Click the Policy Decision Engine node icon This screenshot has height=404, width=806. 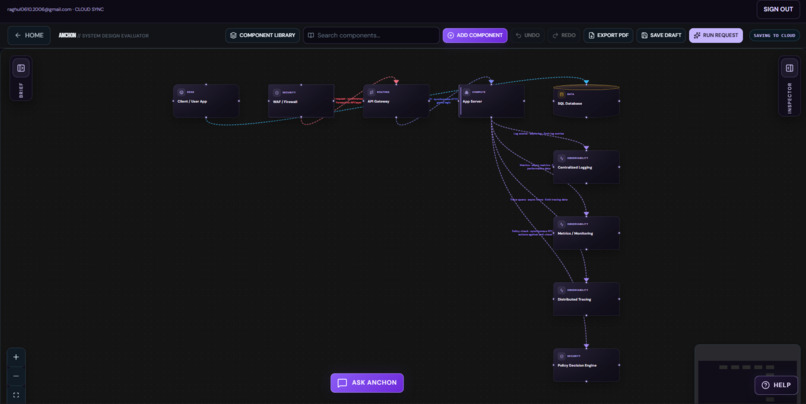[x=561, y=356]
